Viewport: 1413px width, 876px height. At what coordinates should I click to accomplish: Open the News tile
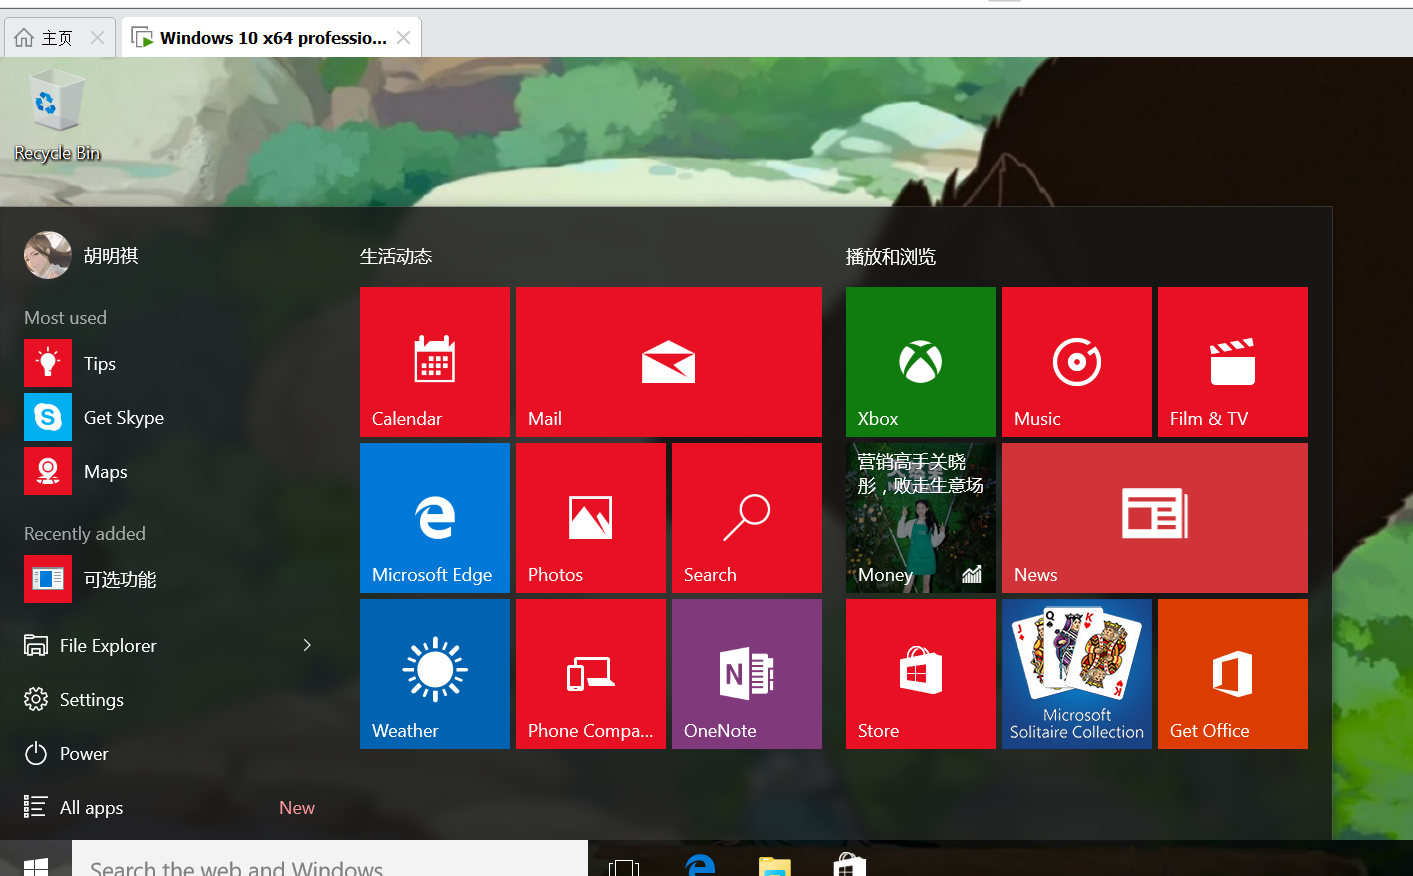[1155, 518]
